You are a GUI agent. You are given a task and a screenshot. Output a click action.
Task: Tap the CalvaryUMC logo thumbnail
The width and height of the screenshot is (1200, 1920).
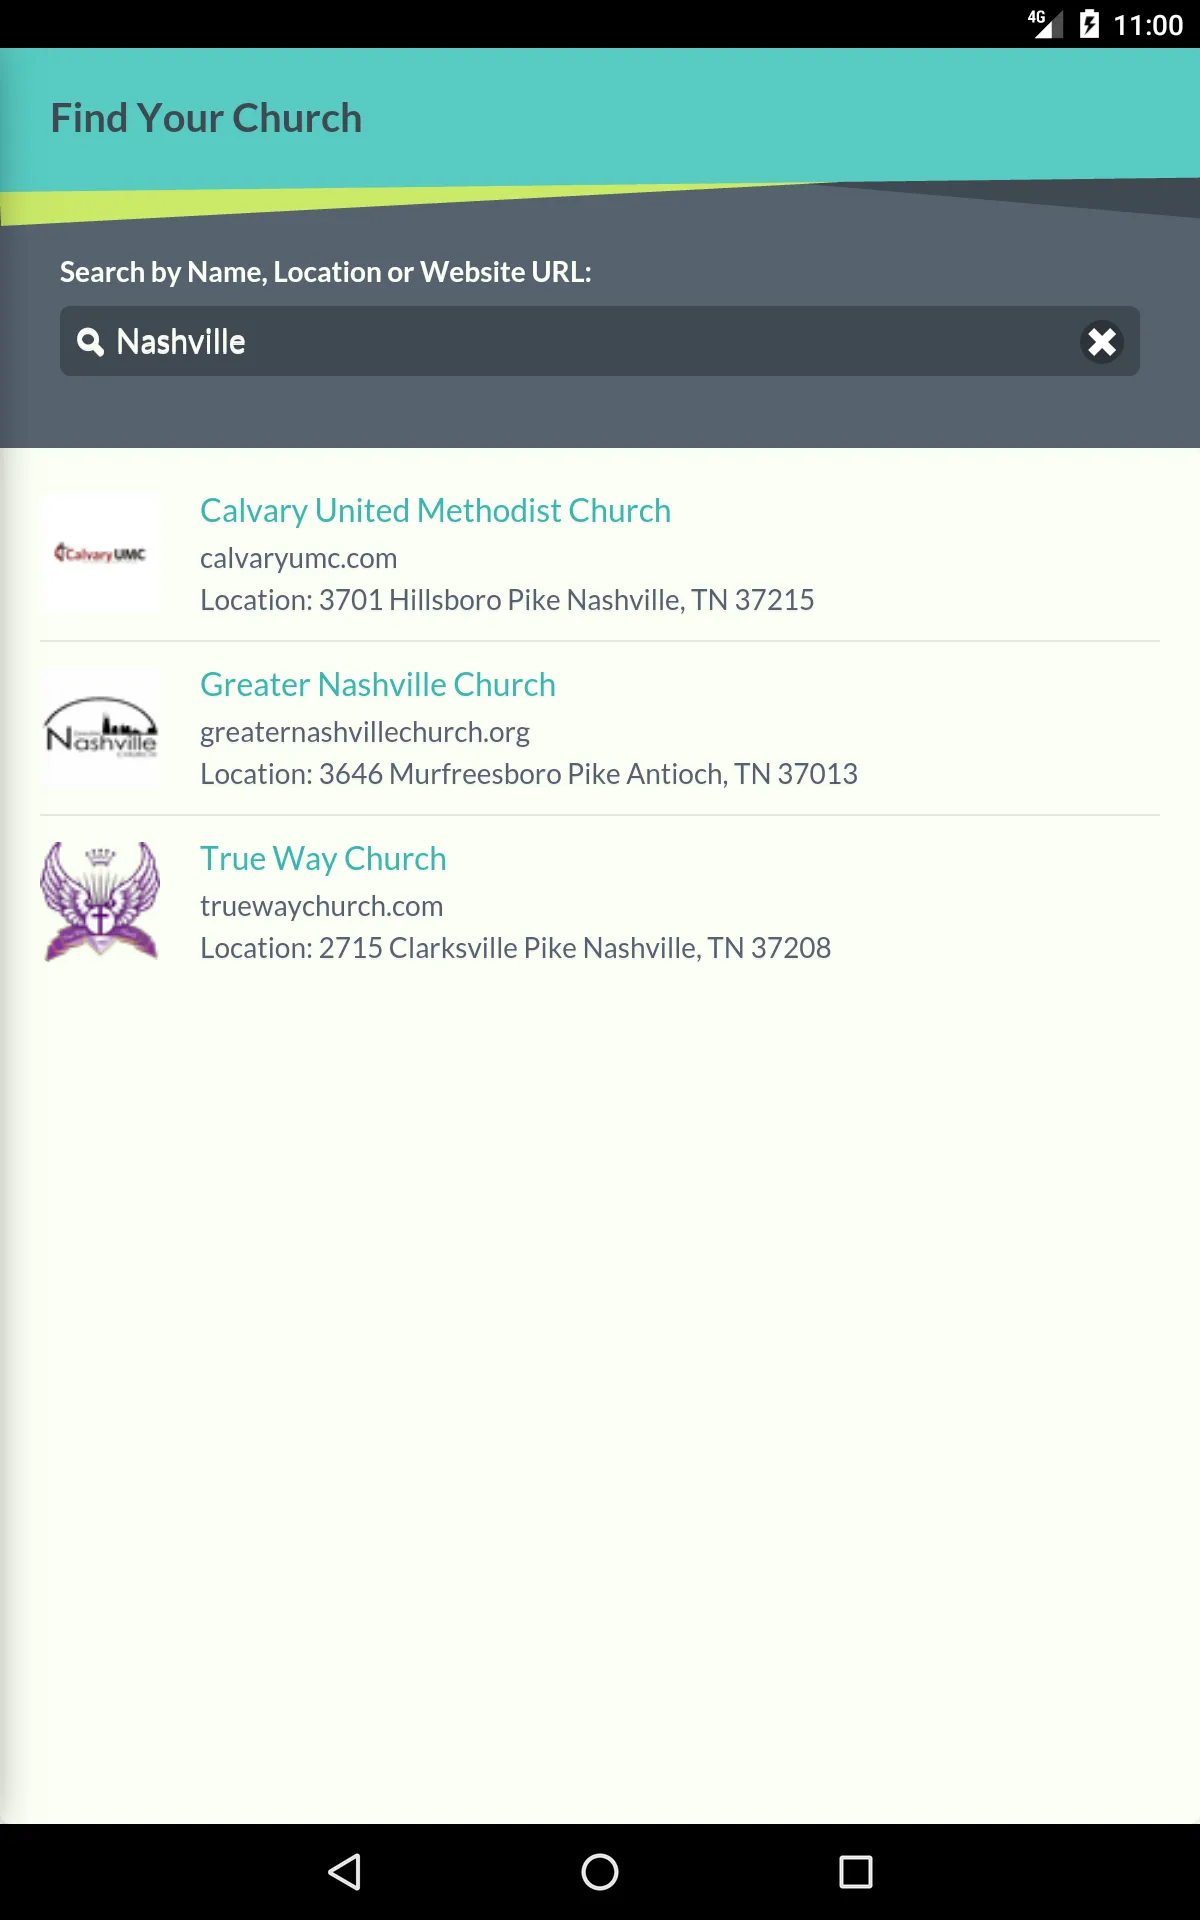pyautogui.click(x=100, y=553)
